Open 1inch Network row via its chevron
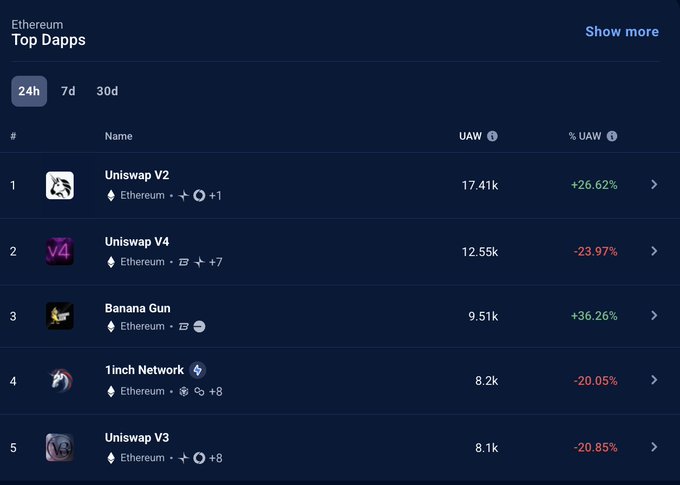The height and width of the screenshot is (485, 680). 654,380
